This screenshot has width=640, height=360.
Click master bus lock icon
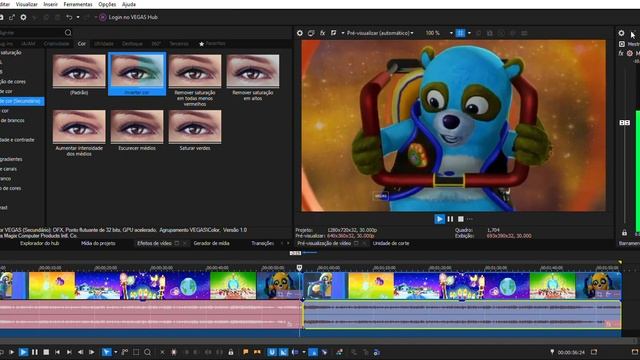pyautogui.click(x=624, y=233)
